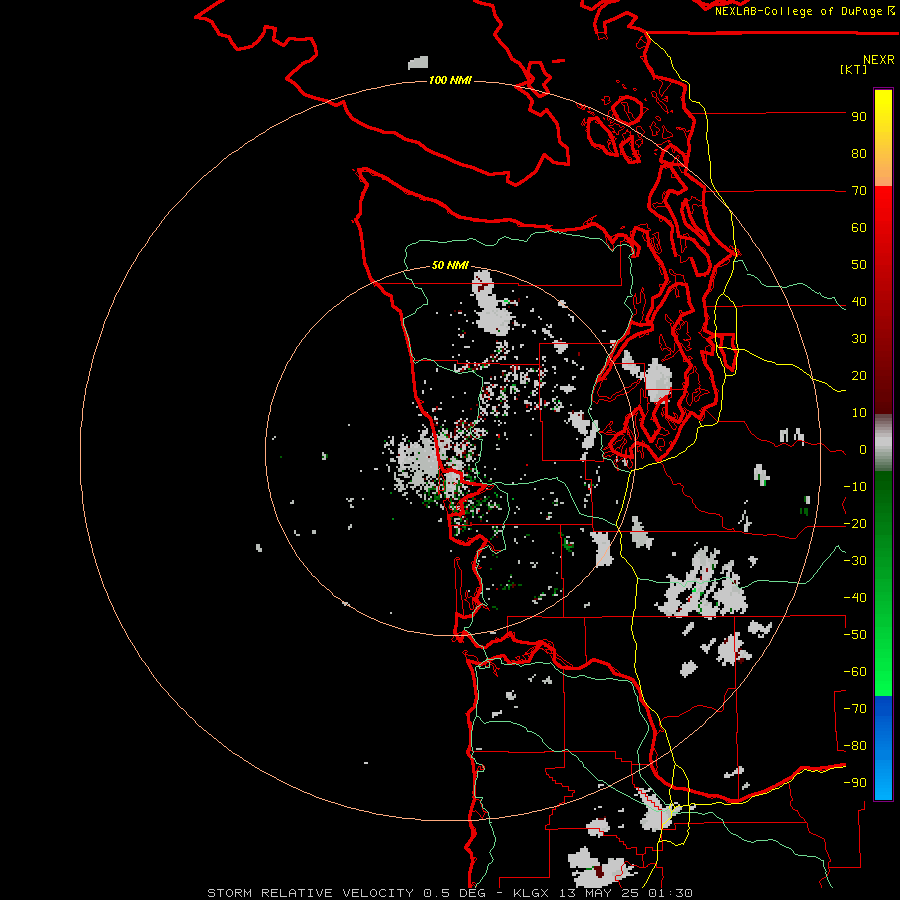Click the -60 value on velocity scale
This screenshot has width=900, height=900.
855,672
